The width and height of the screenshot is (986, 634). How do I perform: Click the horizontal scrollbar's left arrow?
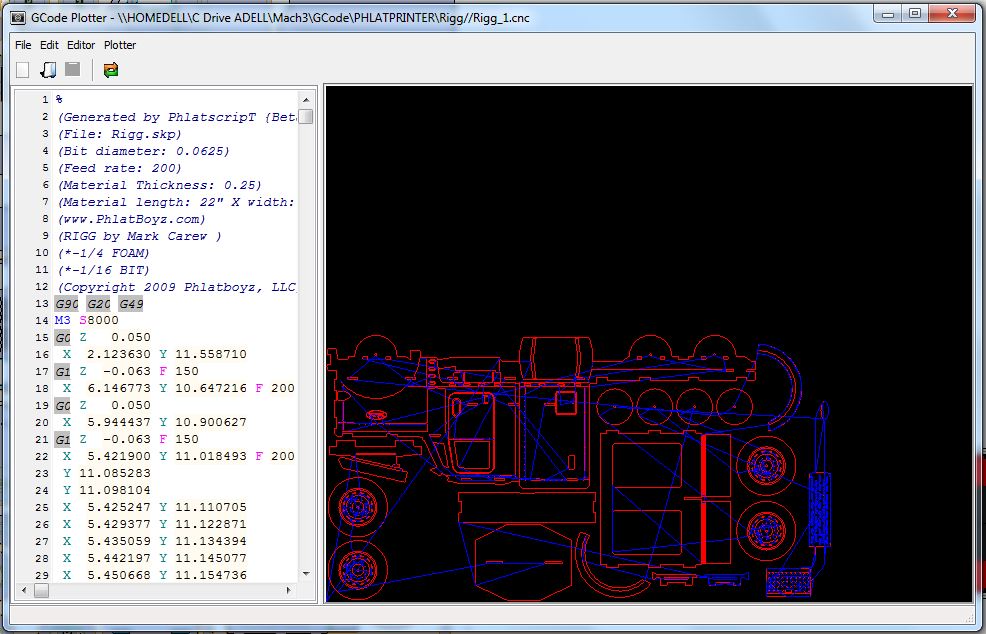click(24, 591)
